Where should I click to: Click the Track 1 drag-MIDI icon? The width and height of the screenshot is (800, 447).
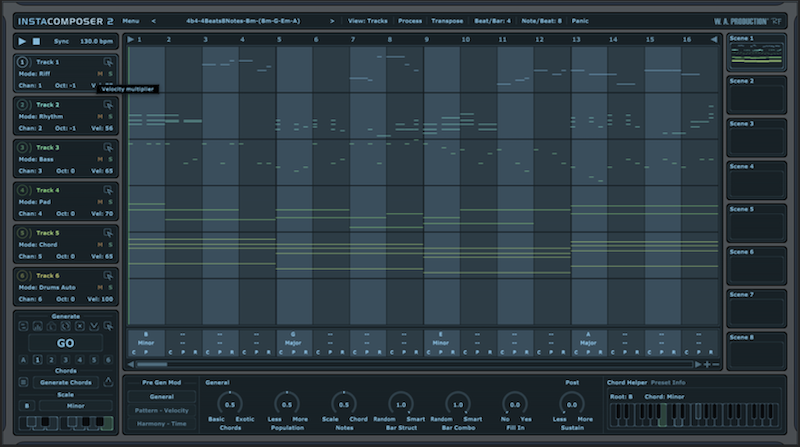[x=108, y=62]
